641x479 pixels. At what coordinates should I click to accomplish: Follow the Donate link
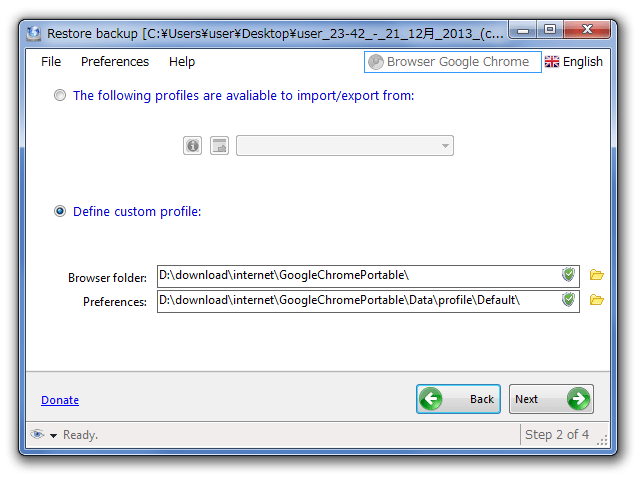click(60, 400)
